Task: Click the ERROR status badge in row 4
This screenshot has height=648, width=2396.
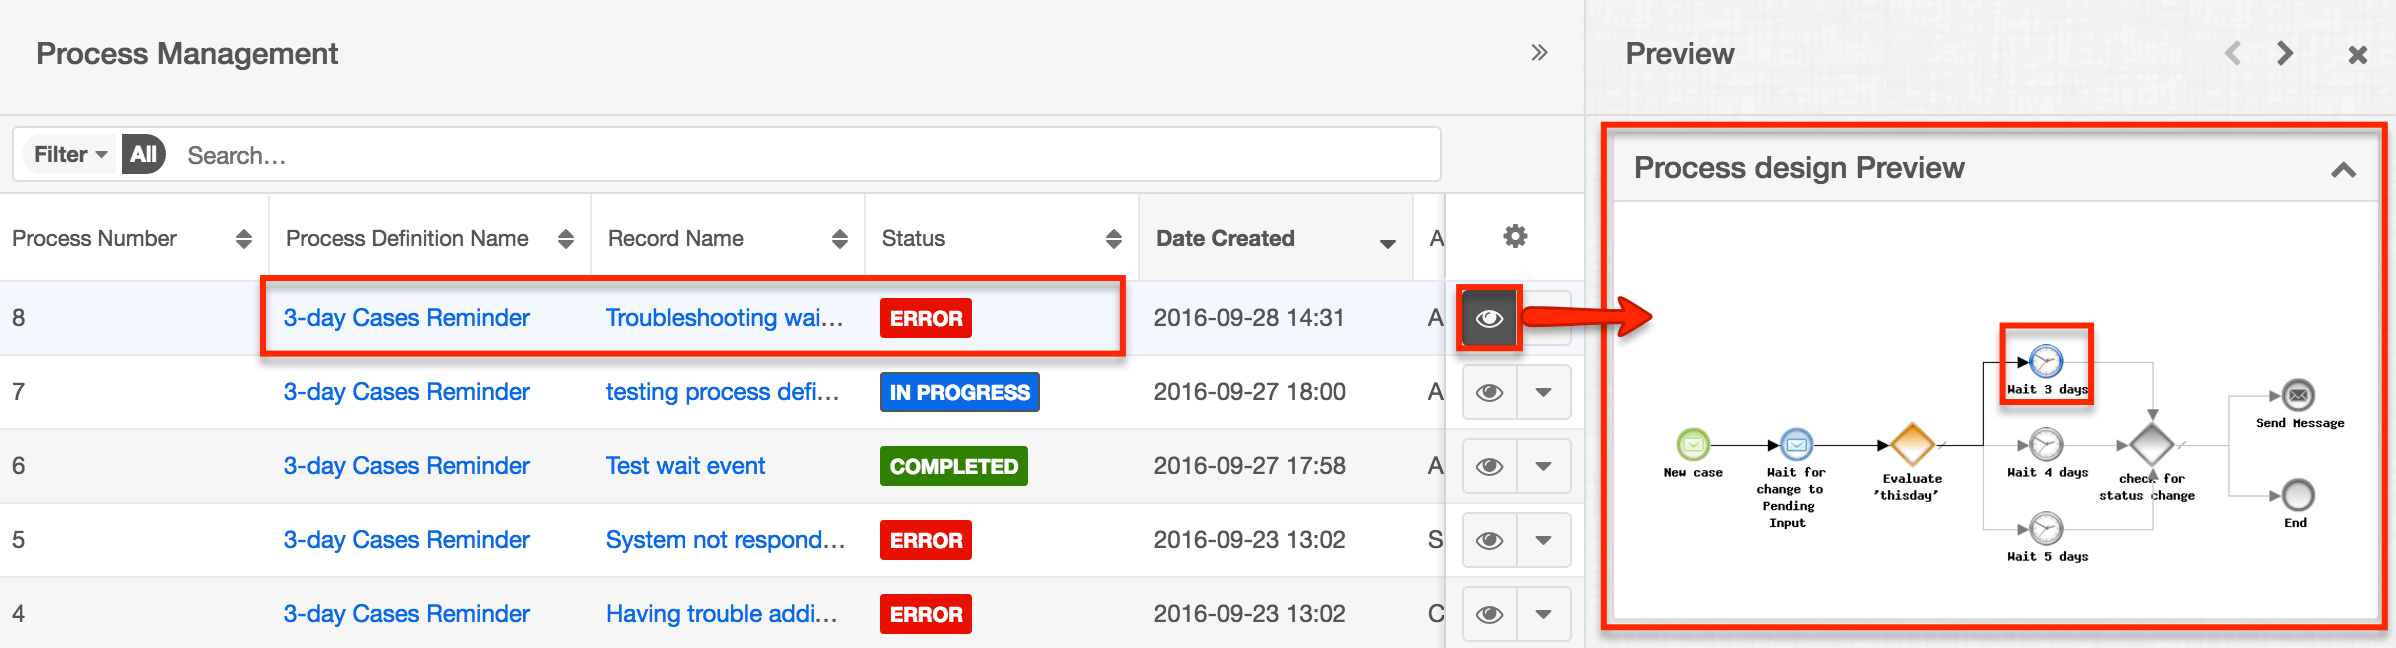Action: coord(926,614)
